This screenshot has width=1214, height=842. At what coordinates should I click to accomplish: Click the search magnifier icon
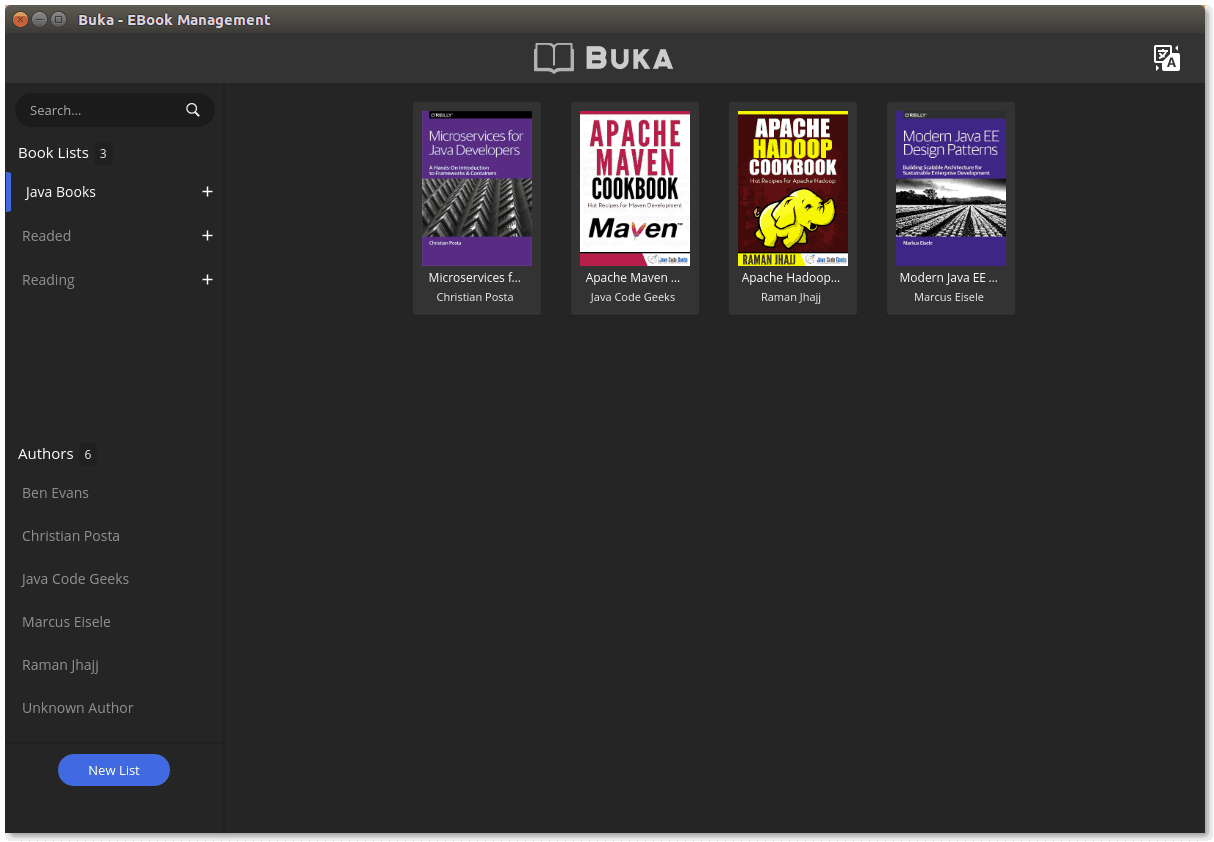coord(193,110)
